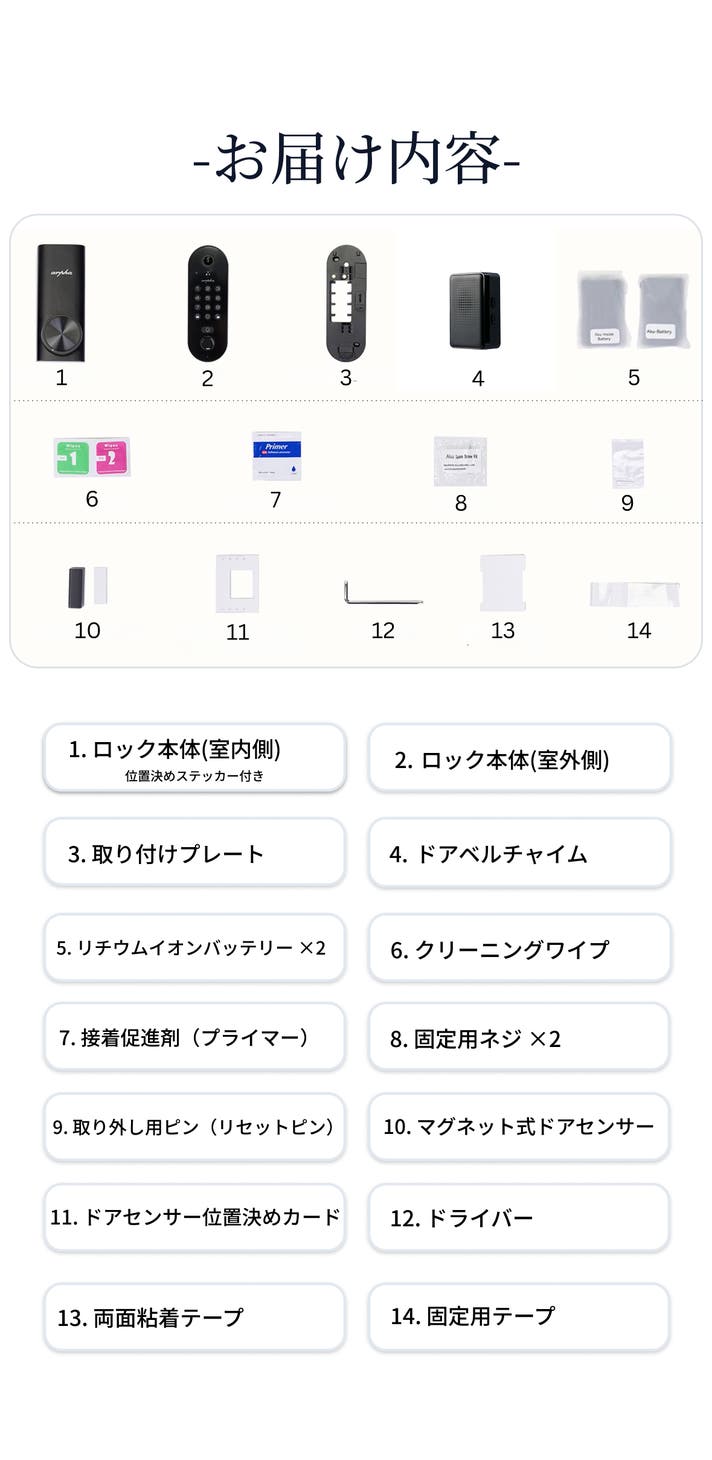Click the indoor lock body product image

click(62, 302)
